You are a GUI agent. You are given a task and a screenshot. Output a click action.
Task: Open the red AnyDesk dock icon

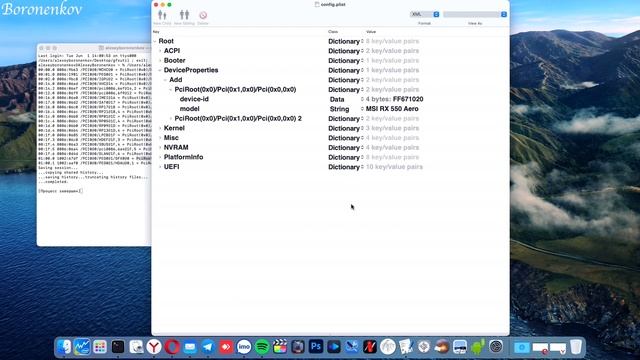click(x=226, y=347)
